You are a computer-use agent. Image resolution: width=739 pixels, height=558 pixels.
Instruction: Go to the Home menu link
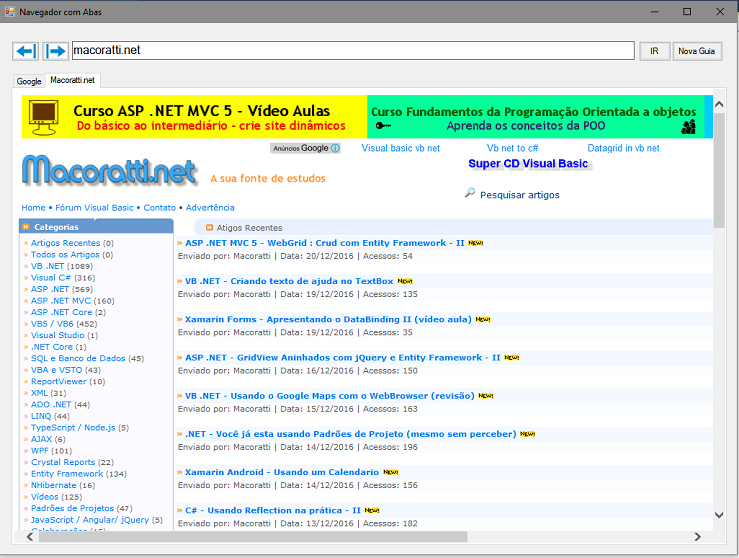tap(33, 208)
